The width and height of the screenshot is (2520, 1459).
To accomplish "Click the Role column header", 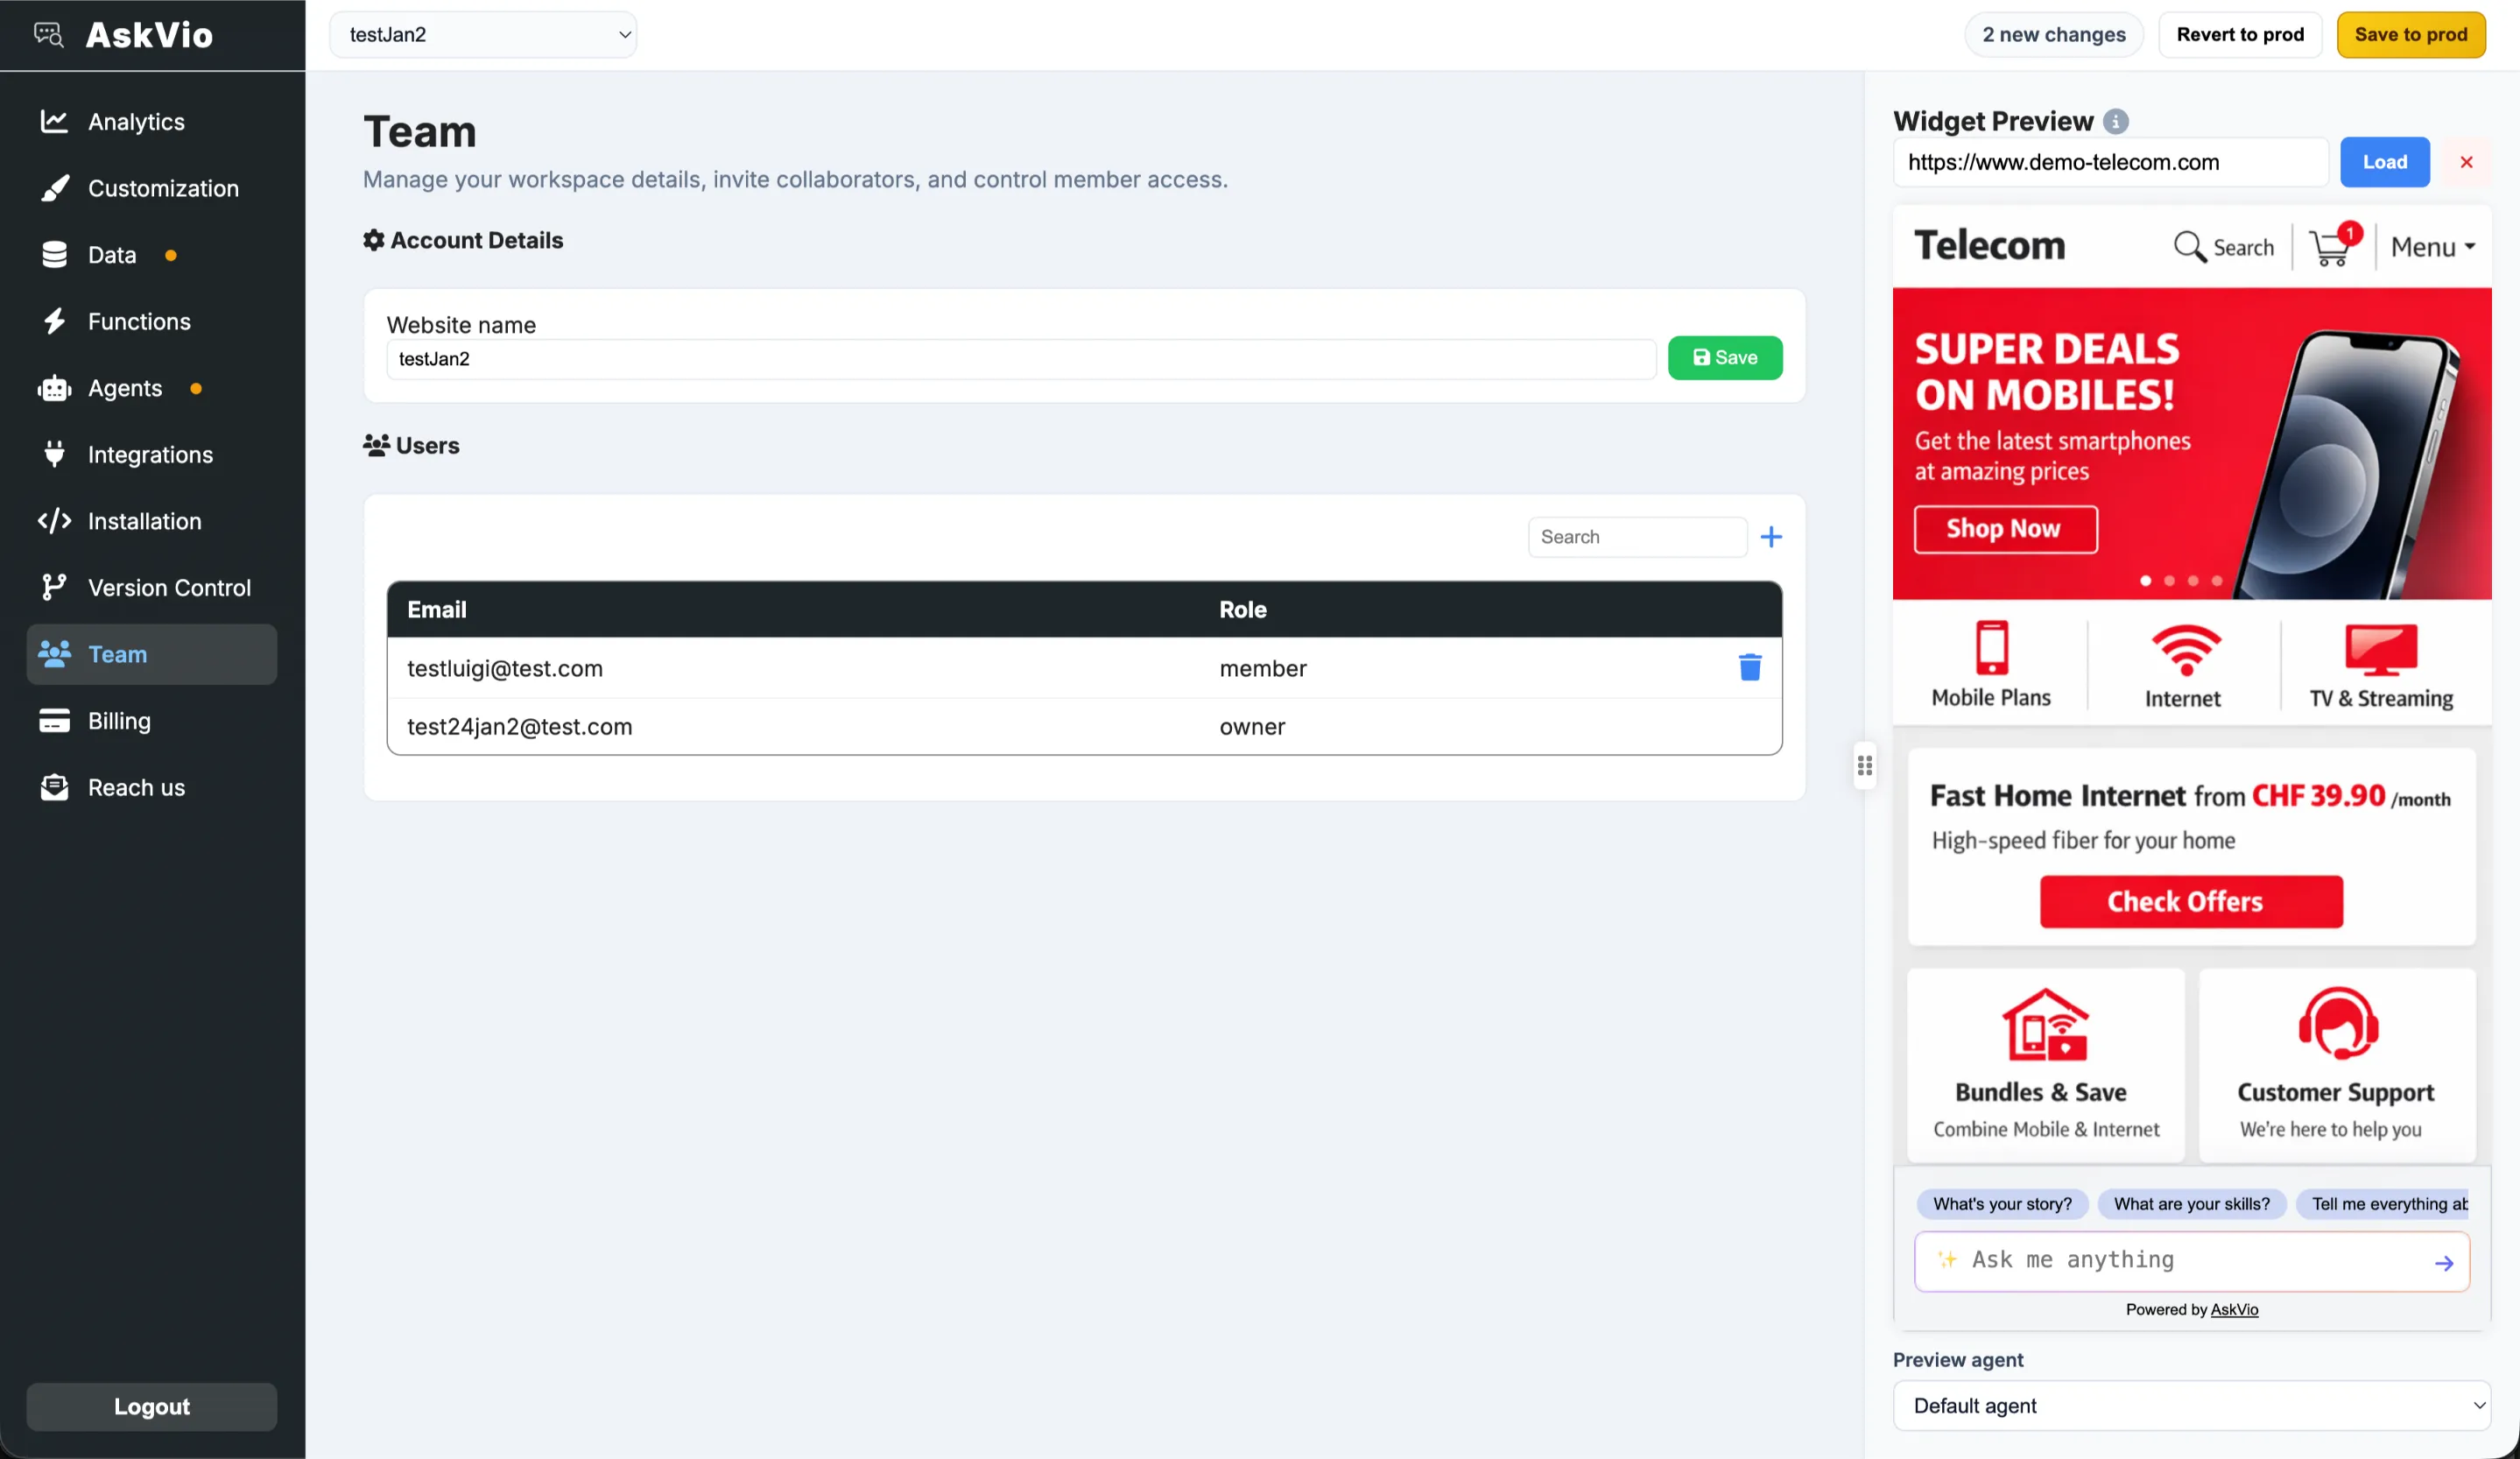I will click(x=1243, y=609).
